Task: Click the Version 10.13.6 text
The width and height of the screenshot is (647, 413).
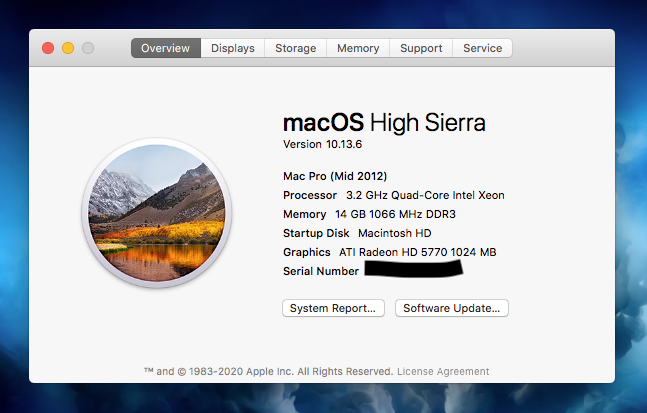Action: pyautogui.click(x=322, y=144)
